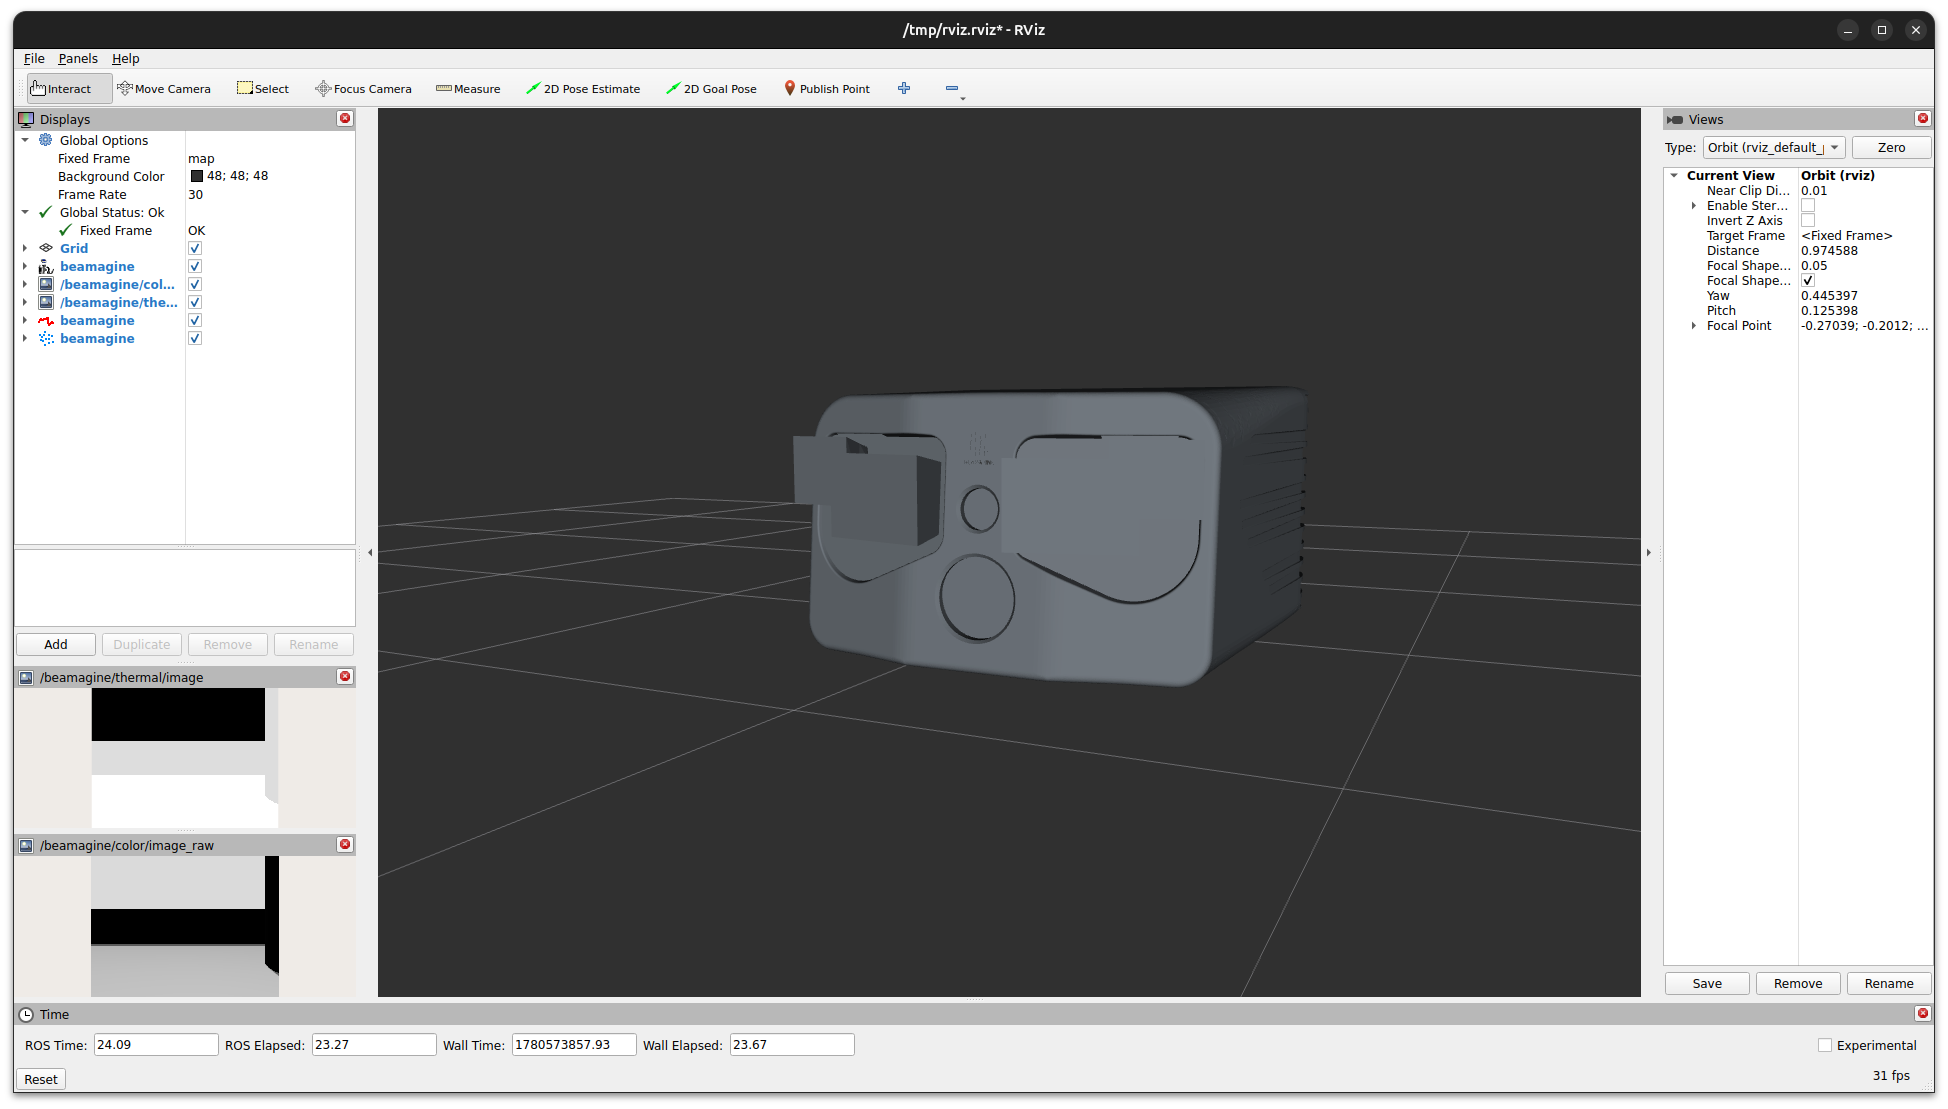Click the ROS Time field

coord(156,1045)
